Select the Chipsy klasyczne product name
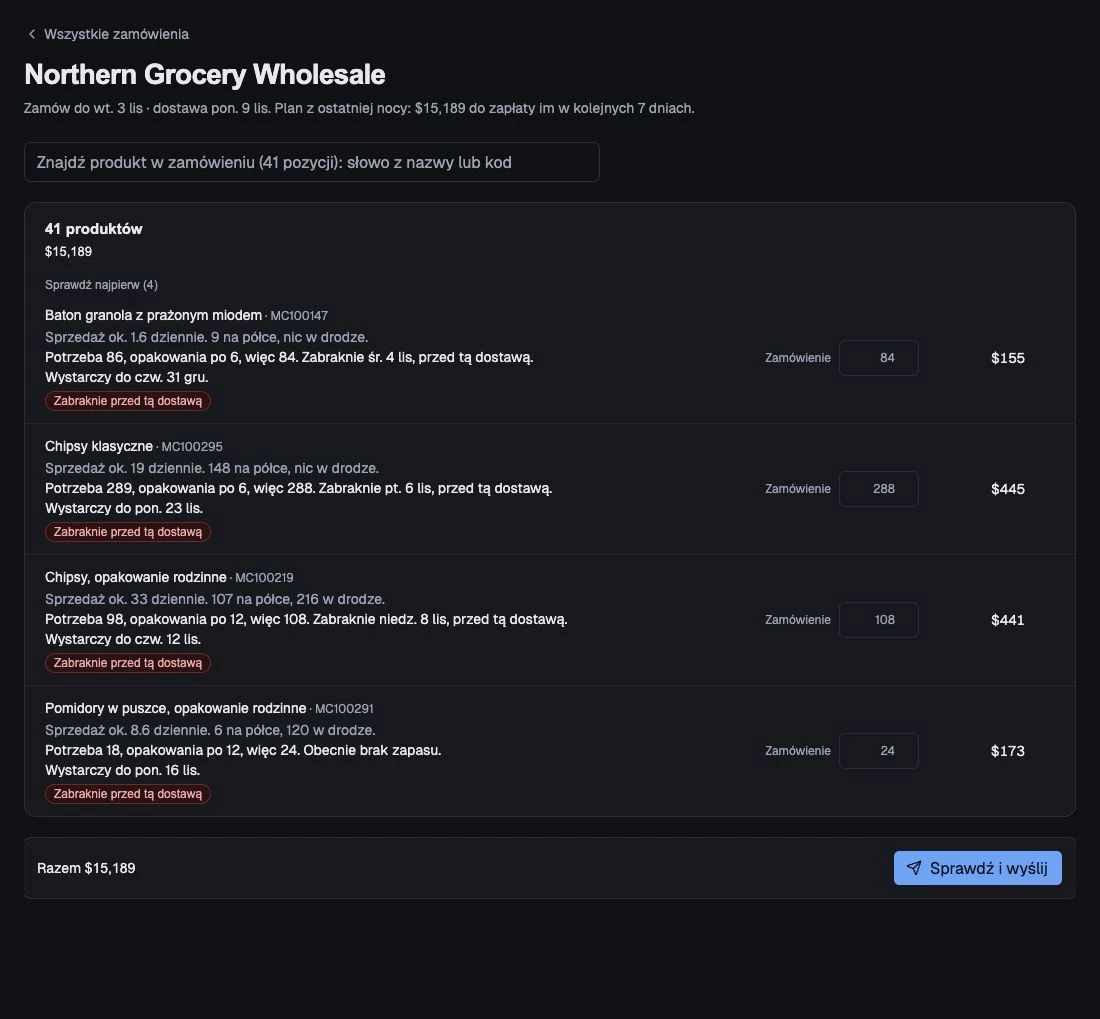This screenshot has height=1019, width=1100. click(x=99, y=447)
